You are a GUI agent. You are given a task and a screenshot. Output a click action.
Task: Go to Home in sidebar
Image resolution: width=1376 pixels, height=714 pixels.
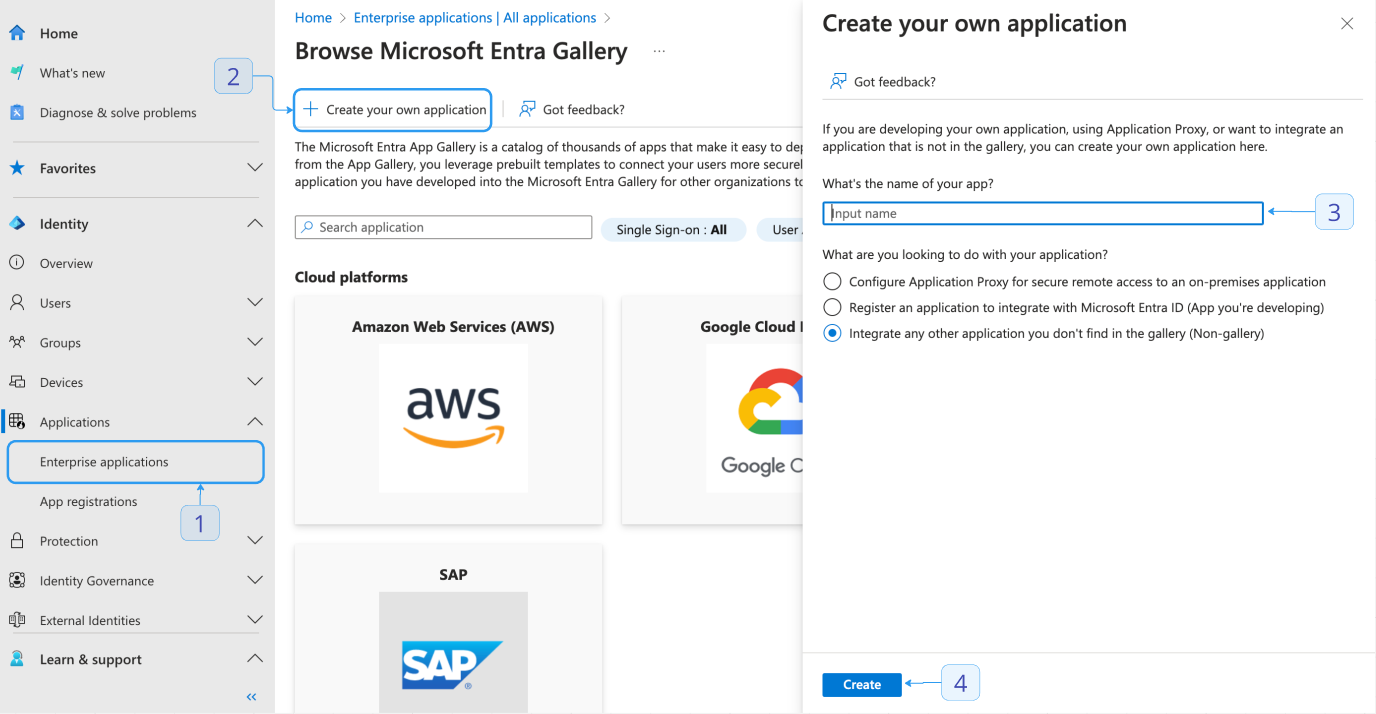pos(59,33)
